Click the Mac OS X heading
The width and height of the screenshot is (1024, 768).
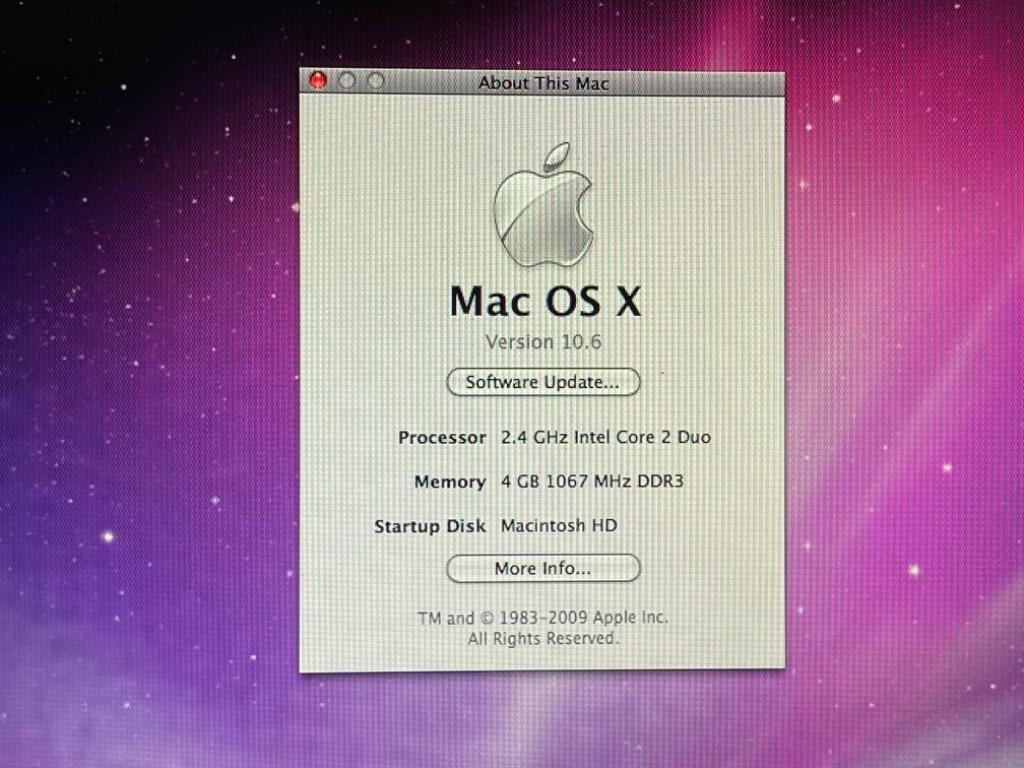point(545,301)
